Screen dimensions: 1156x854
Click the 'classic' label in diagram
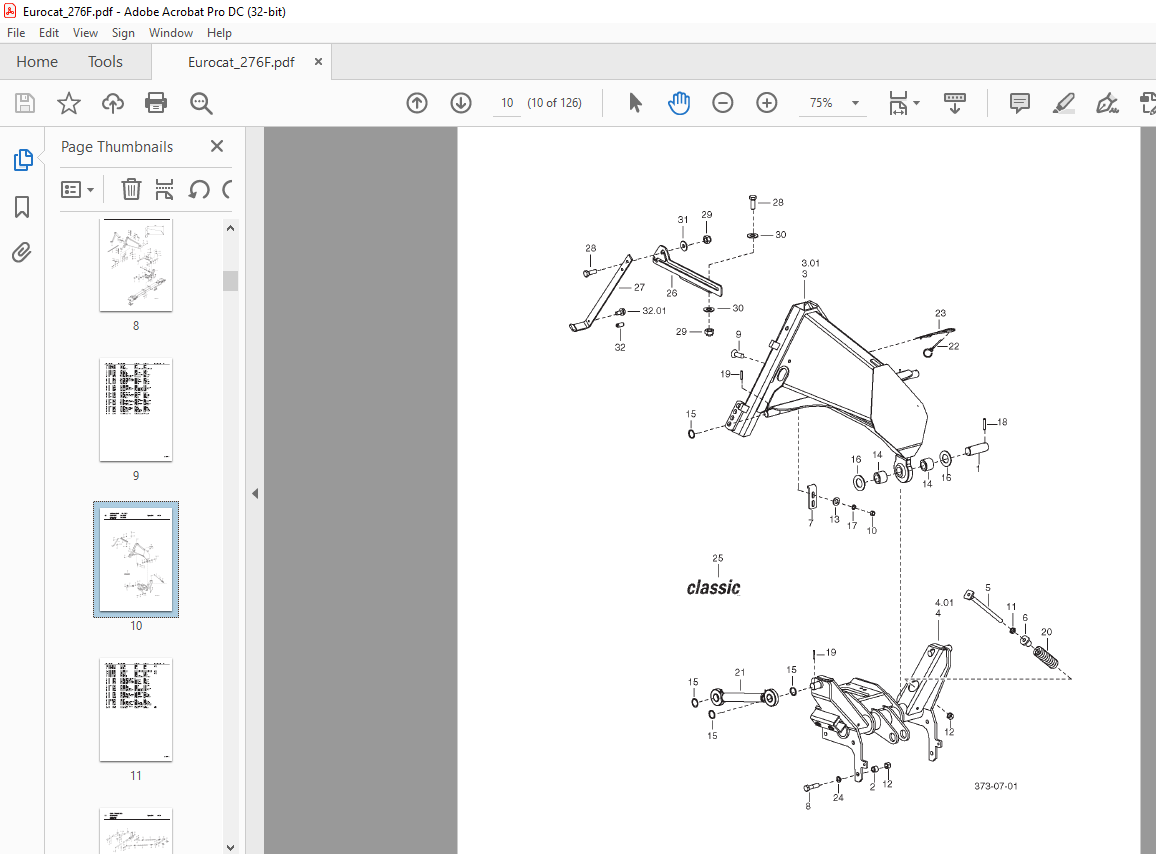point(713,588)
